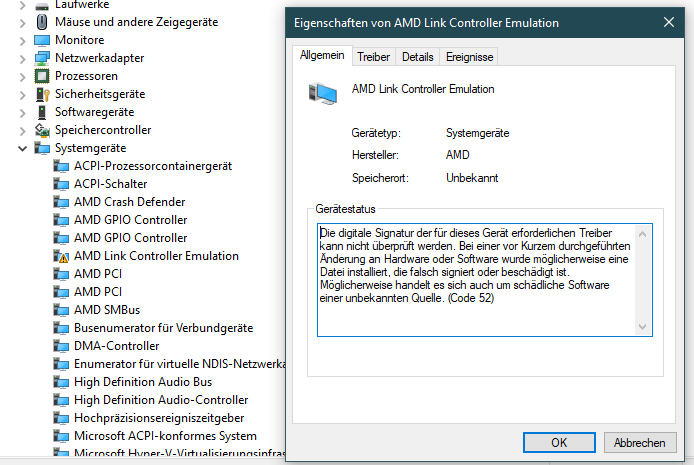The width and height of the screenshot is (694, 465).
Task: Click the icon next to Hochpräzisionsereigniszeitgeber
Action: click(x=61, y=418)
